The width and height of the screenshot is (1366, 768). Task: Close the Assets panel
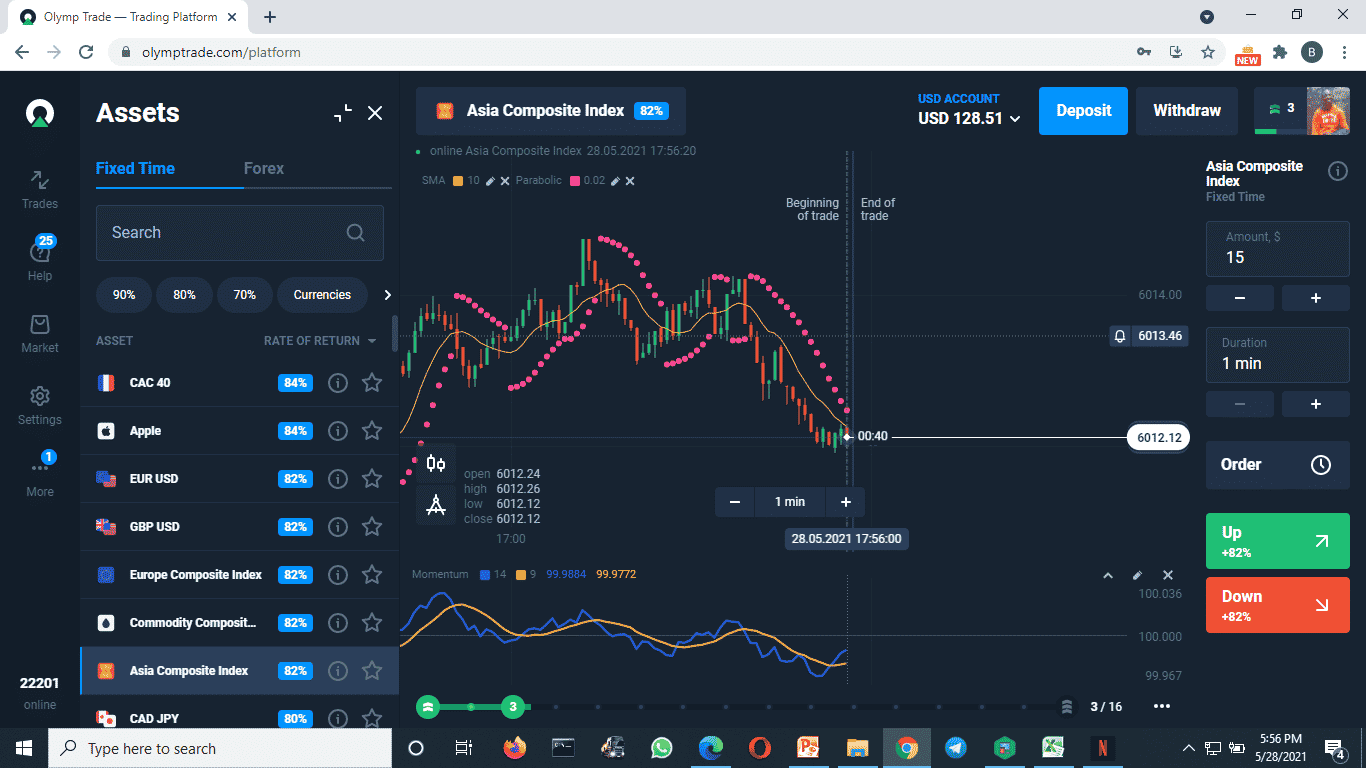tap(375, 113)
